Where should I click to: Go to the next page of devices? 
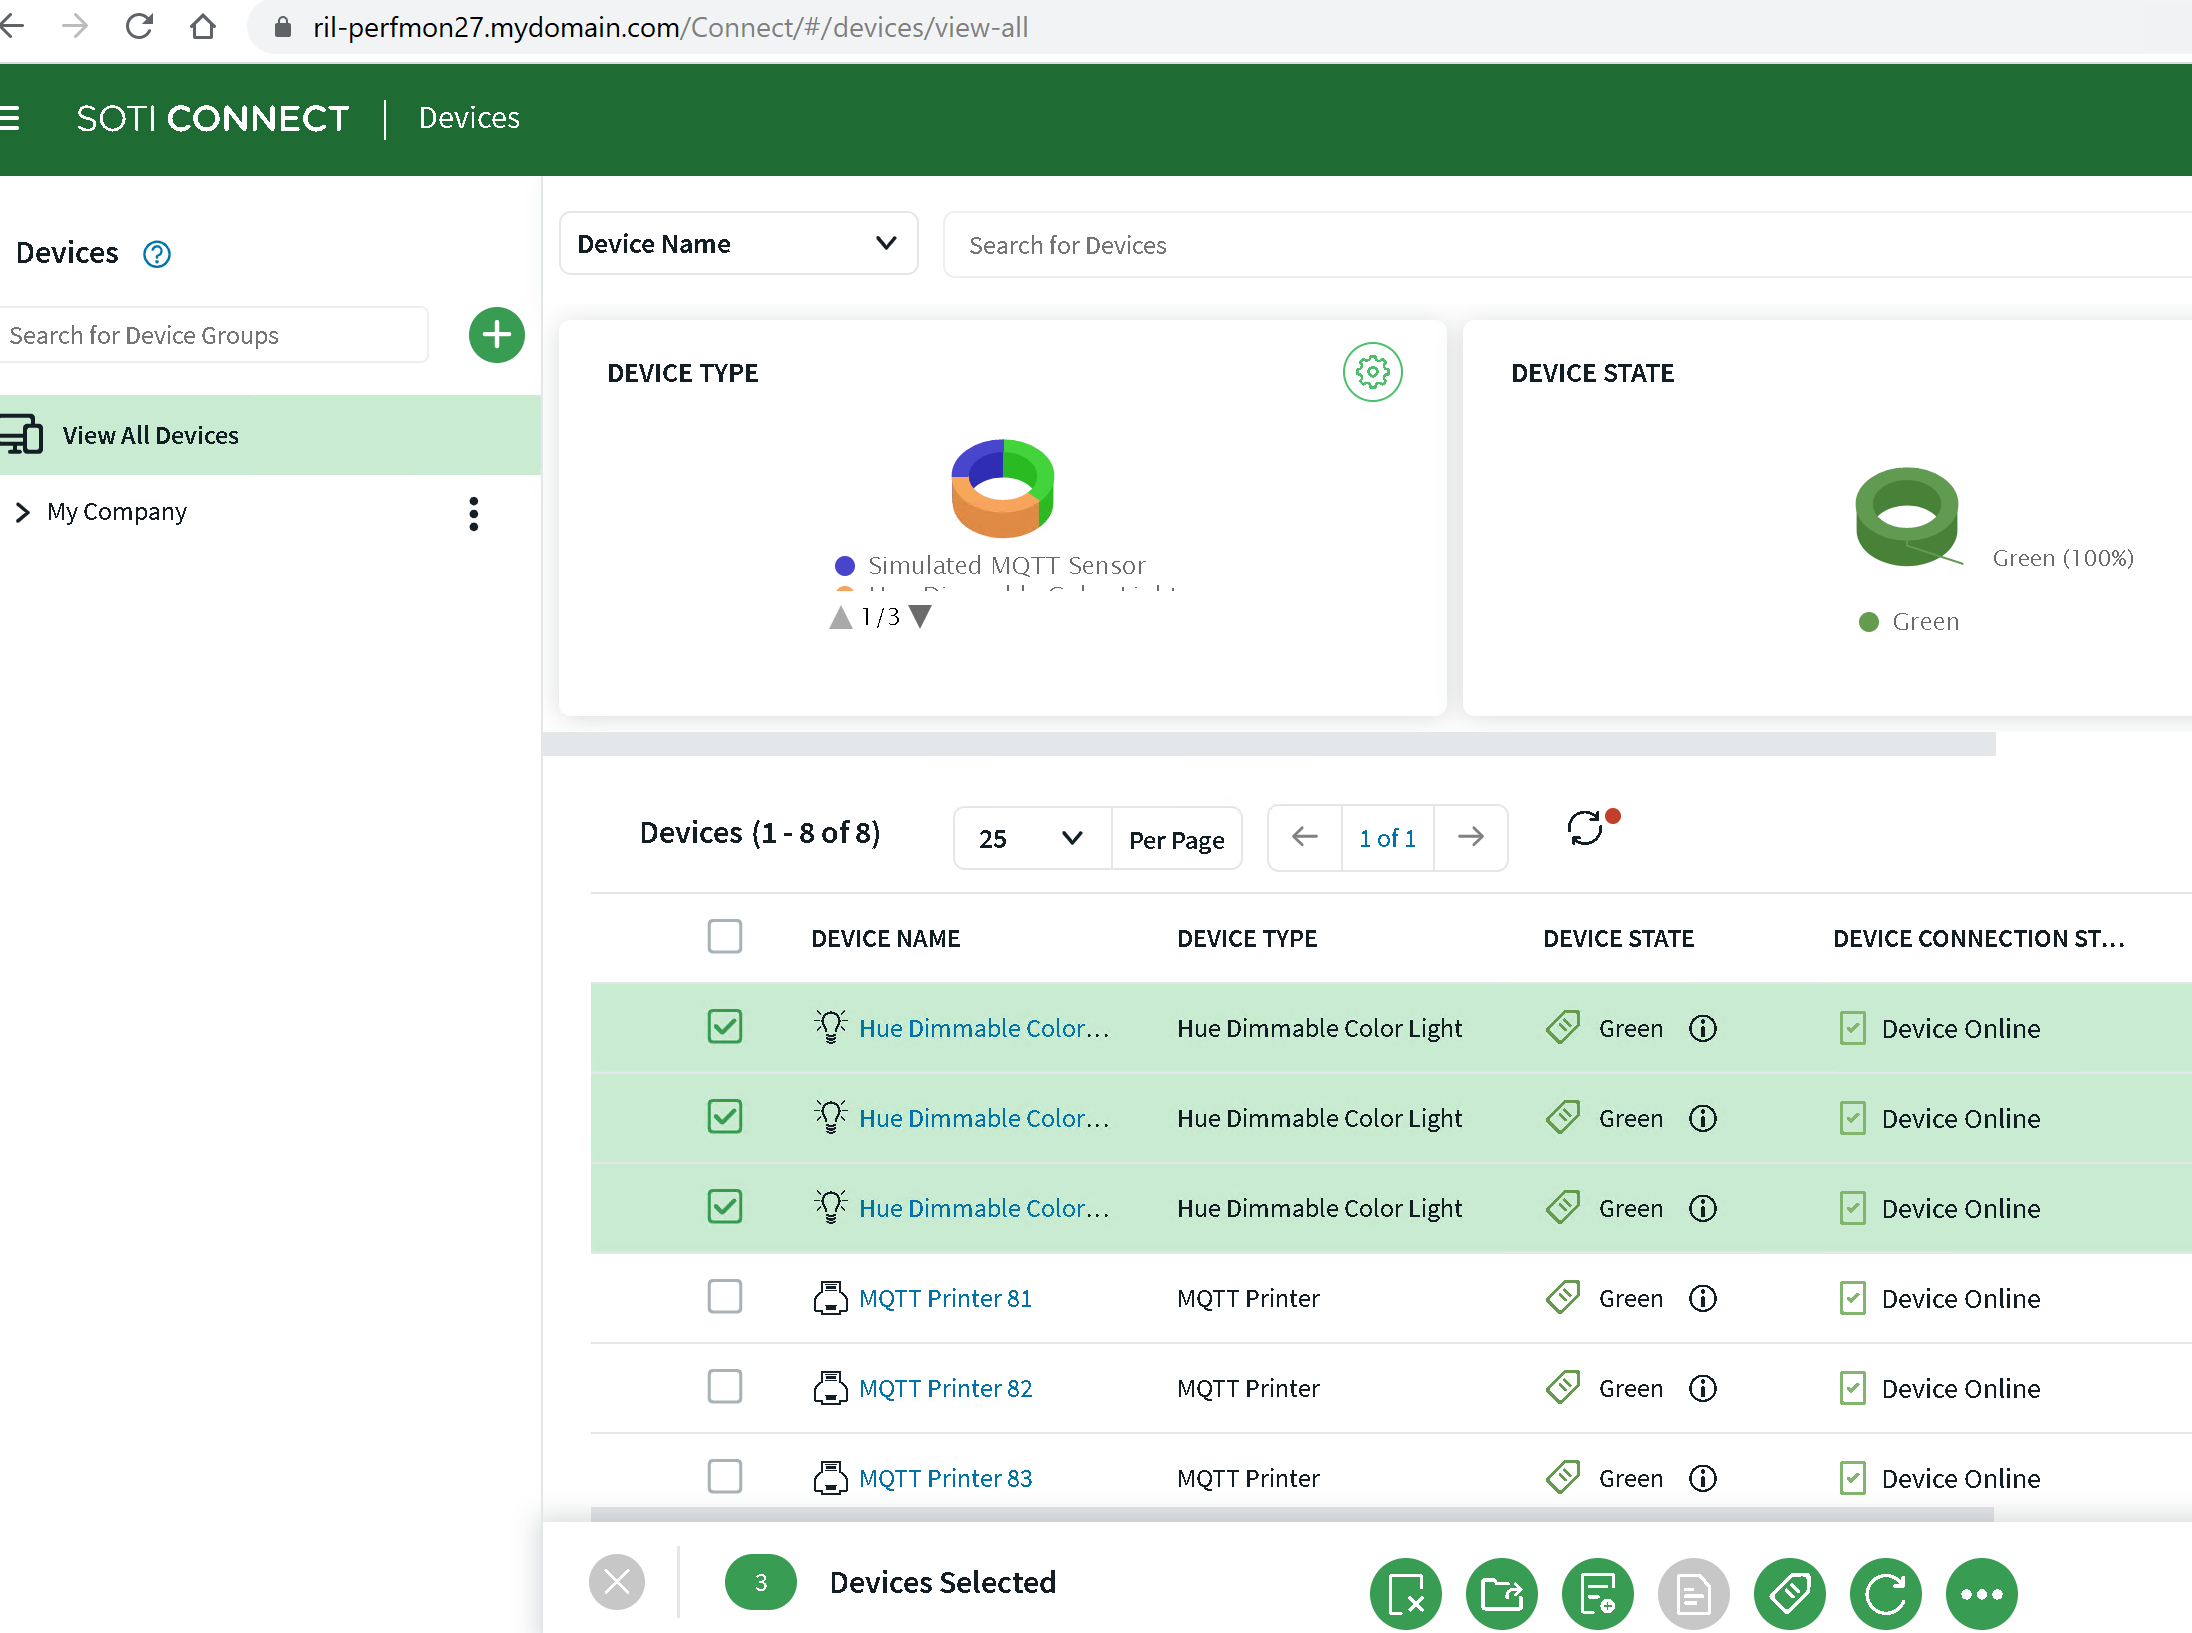(x=1471, y=837)
